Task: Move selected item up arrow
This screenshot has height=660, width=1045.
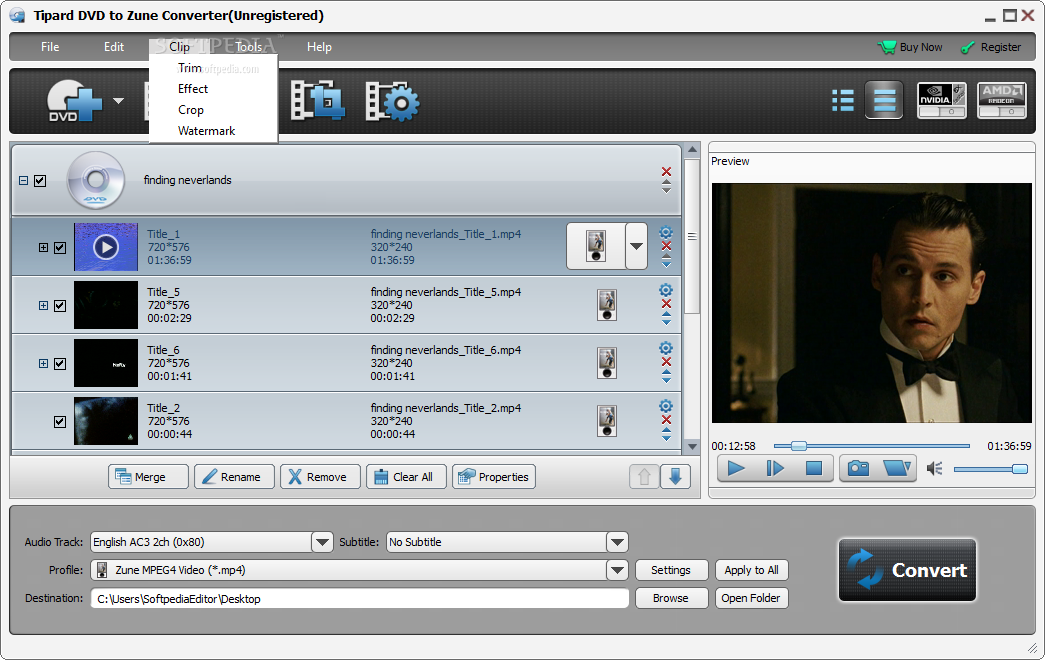Action: [x=644, y=477]
